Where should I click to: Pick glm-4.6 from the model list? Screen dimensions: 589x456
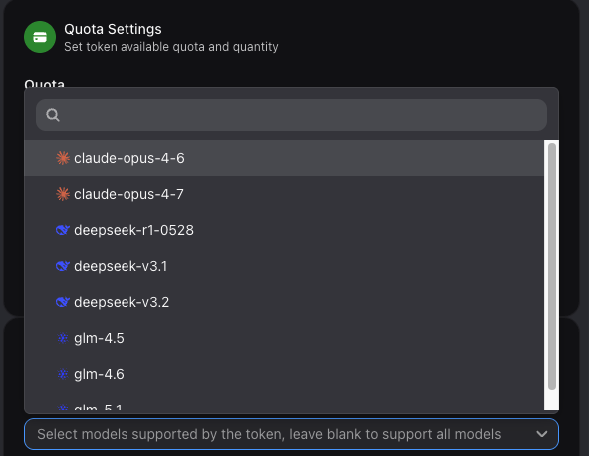284,374
